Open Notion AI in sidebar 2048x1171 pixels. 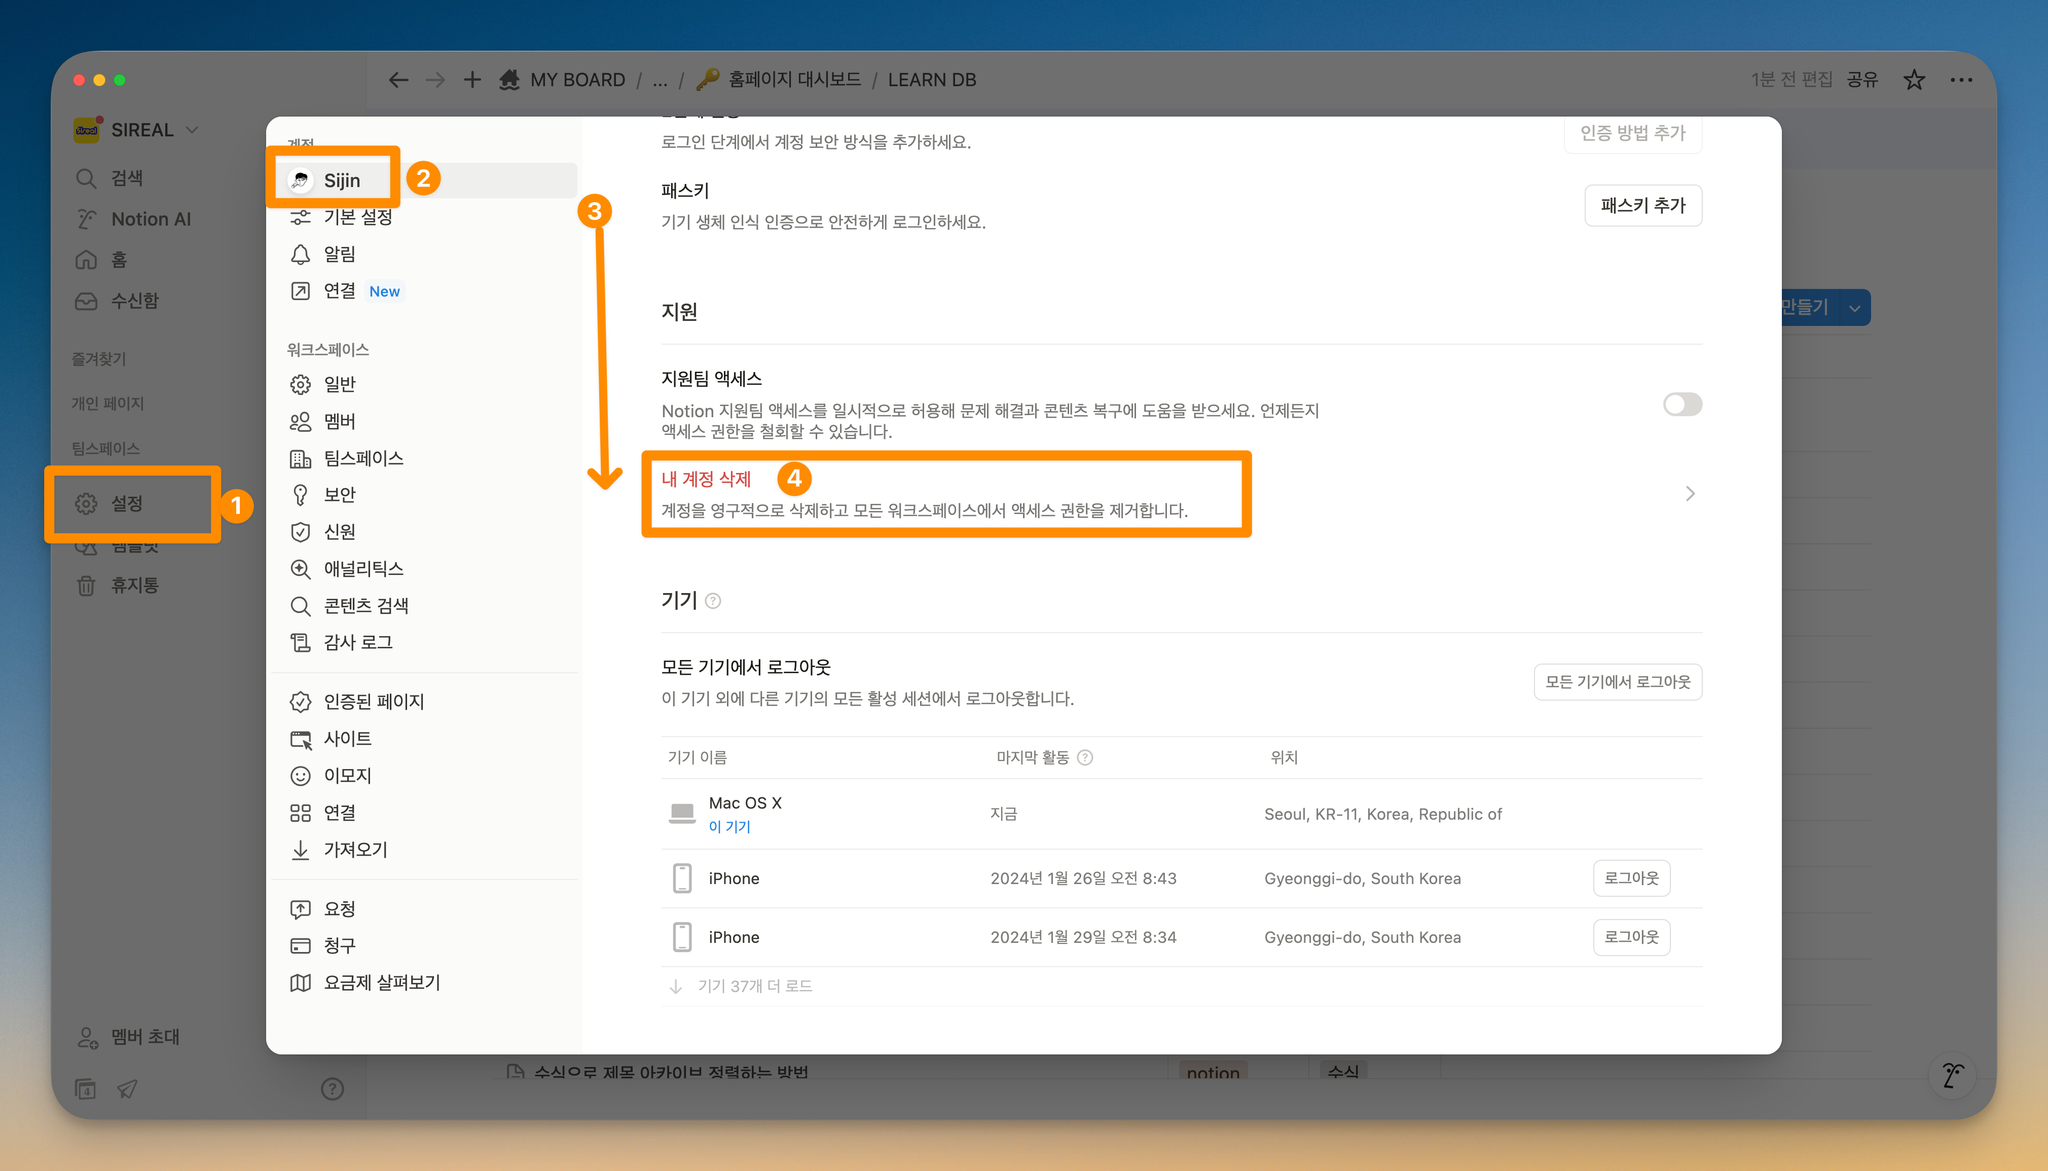[x=134, y=219]
